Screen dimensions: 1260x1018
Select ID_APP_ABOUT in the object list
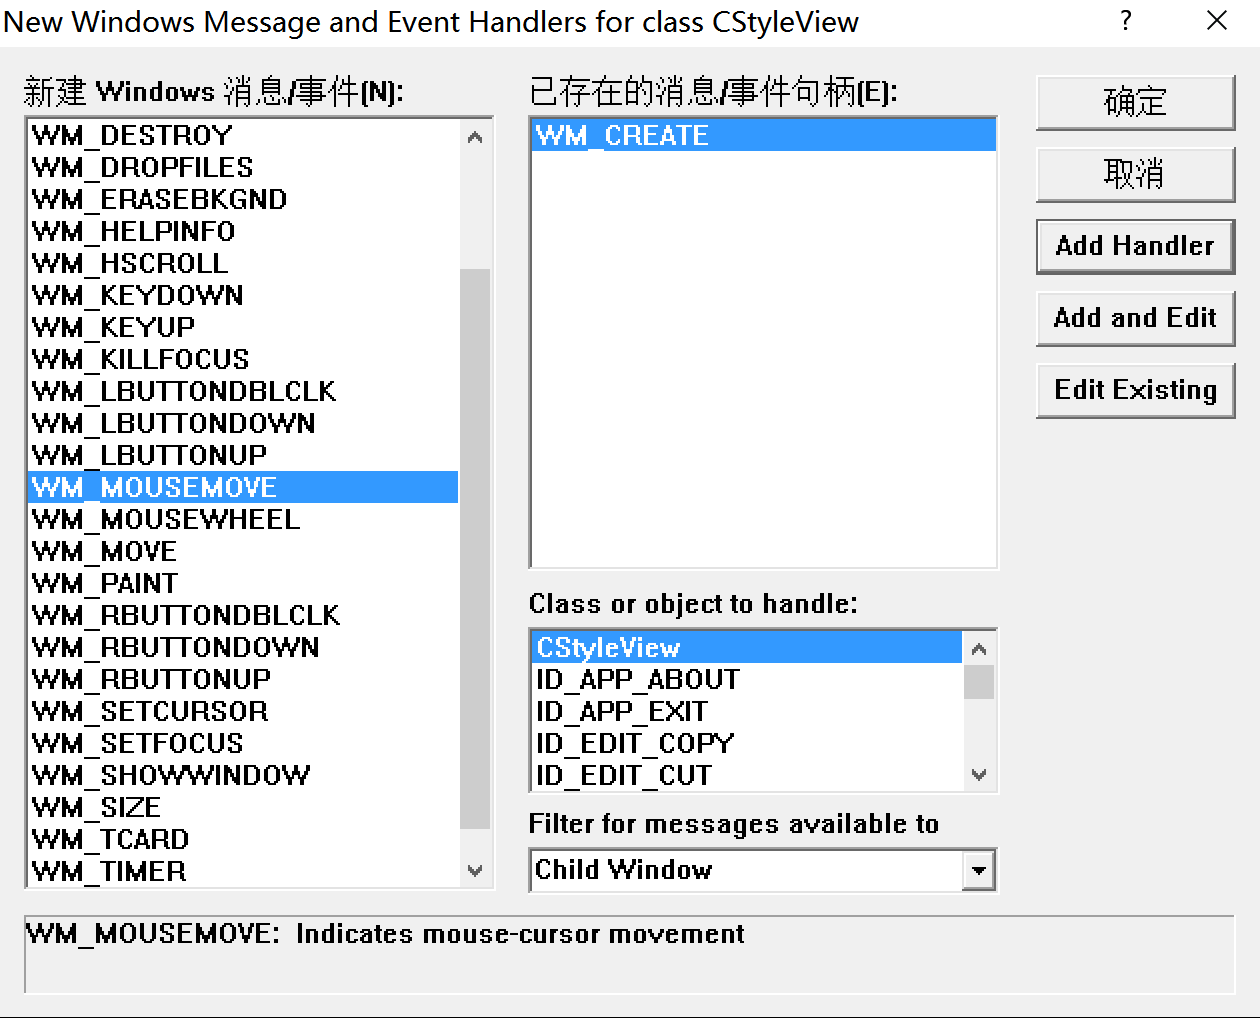637,679
